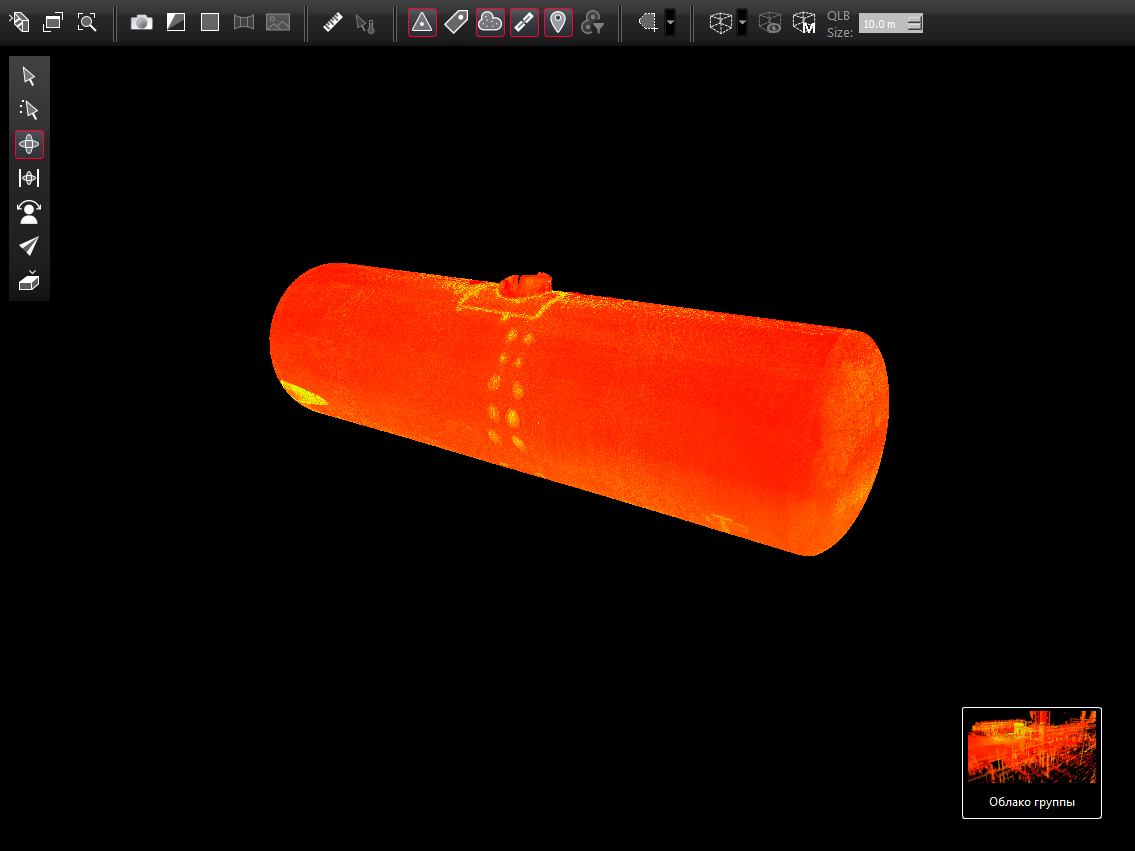The height and width of the screenshot is (851, 1135).
Task: Click the half-shaded diagonal square icon
Action: click(176, 22)
